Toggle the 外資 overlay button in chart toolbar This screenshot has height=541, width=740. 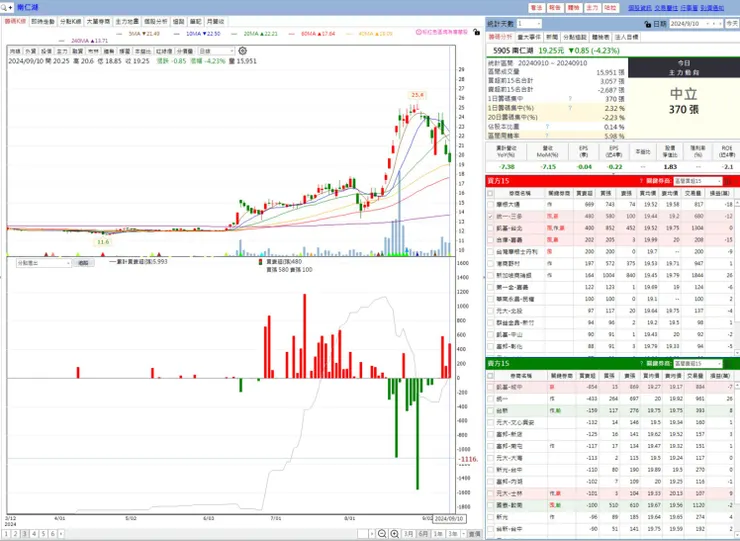pyautogui.click(x=31, y=51)
